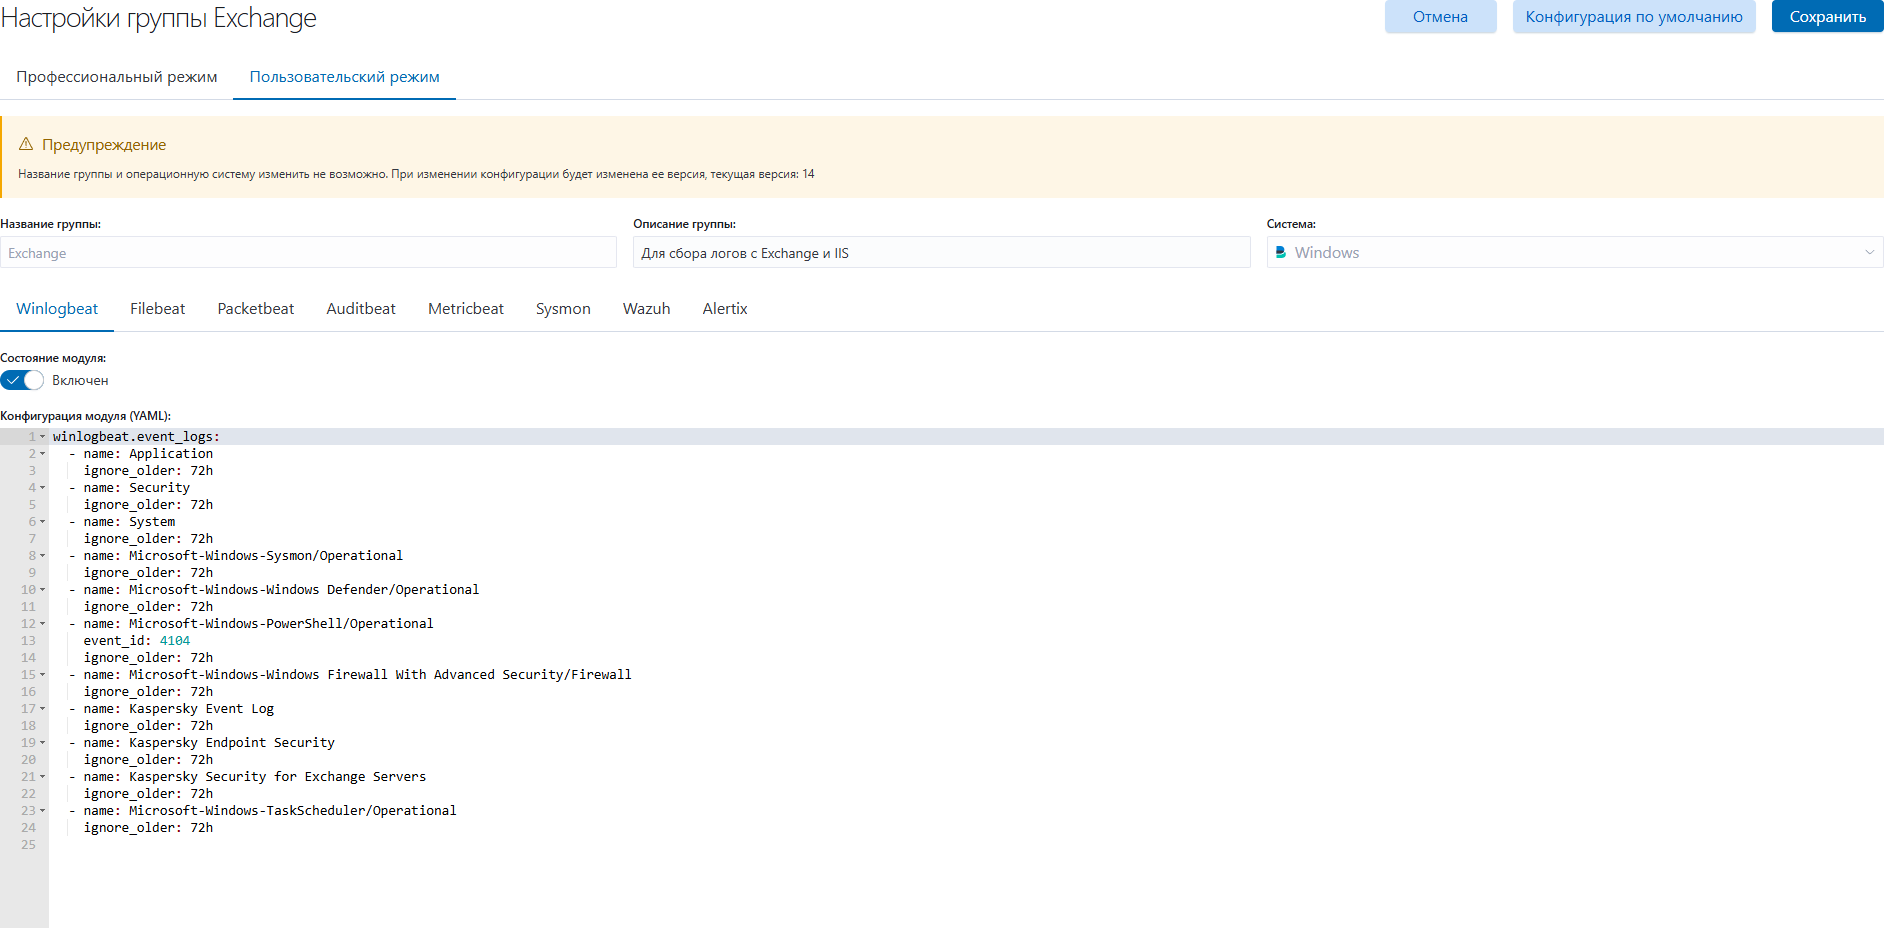Image resolution: width=1884 pixels, height=928 pixels.
Task: Select the Пользовательский режим tab
Action: [345, 77]
